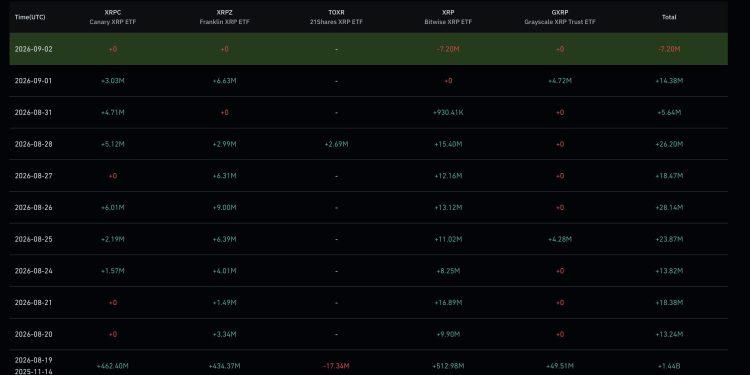Screen dimensions: 750x375
Task: Click the +13.12M Bitwise value
Action: (x=448, y=208)
